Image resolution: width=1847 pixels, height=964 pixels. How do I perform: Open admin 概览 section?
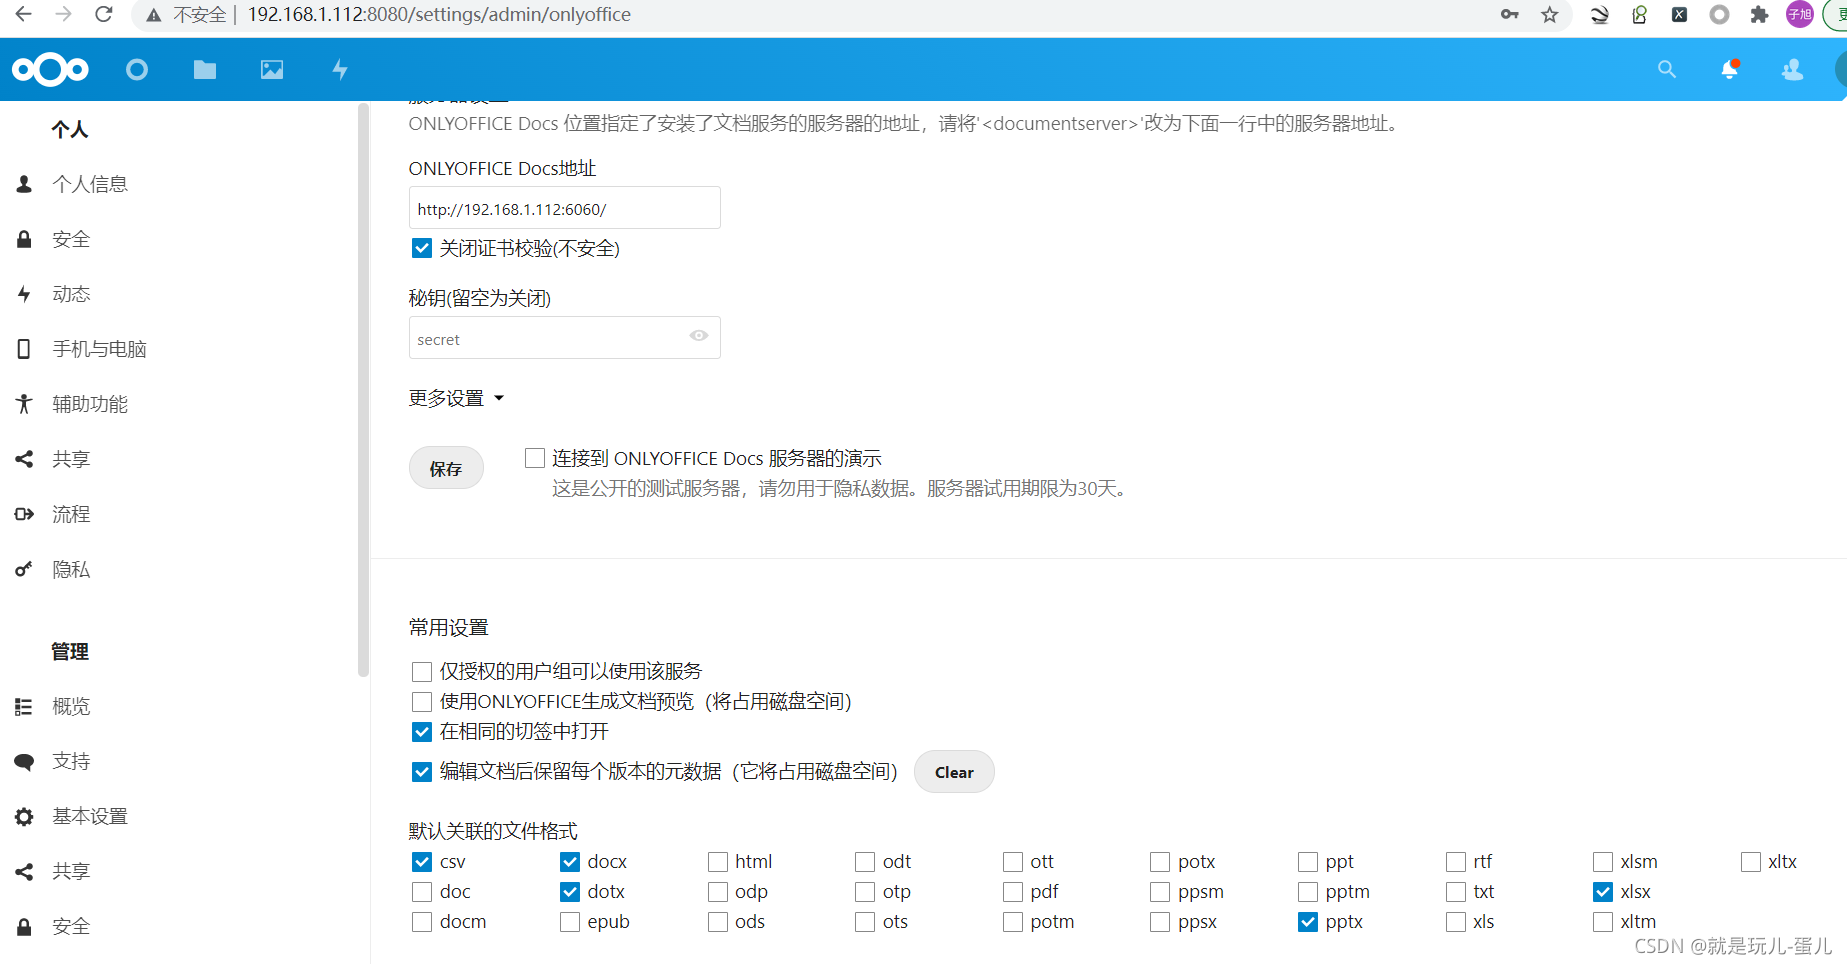pyautogui.click(x=72, y=706)
